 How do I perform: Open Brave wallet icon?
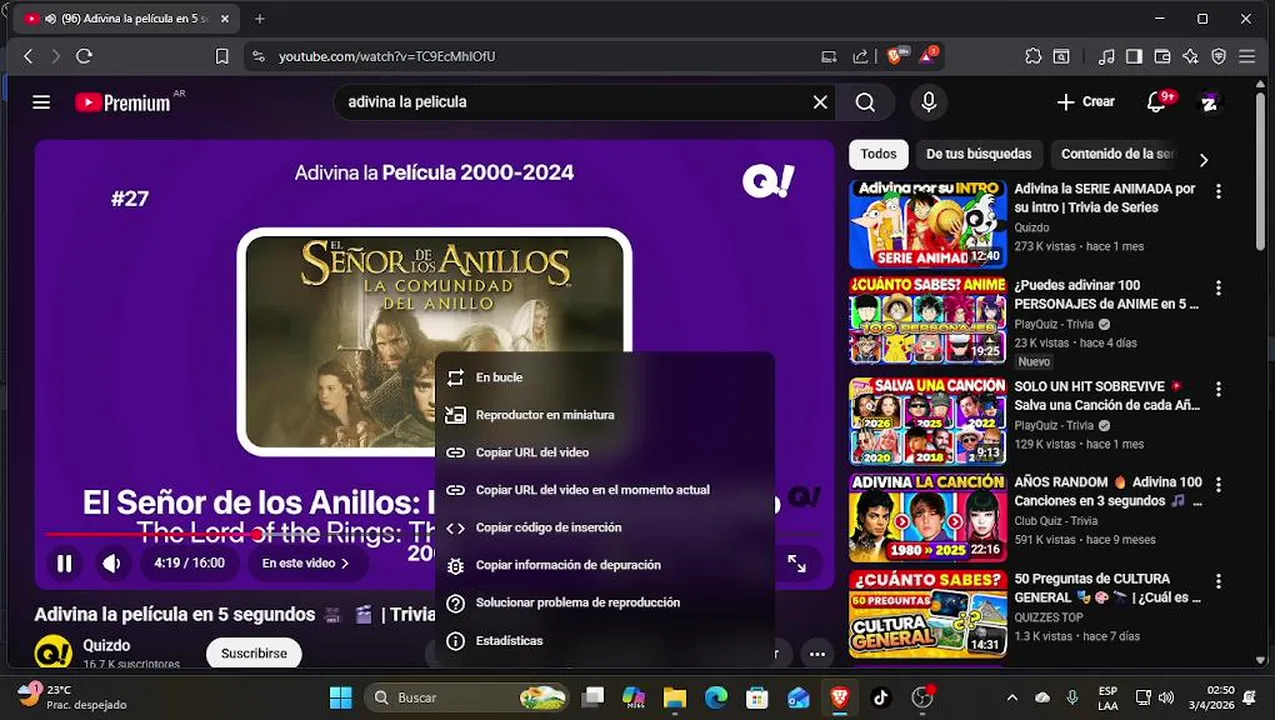(1162, 57)
